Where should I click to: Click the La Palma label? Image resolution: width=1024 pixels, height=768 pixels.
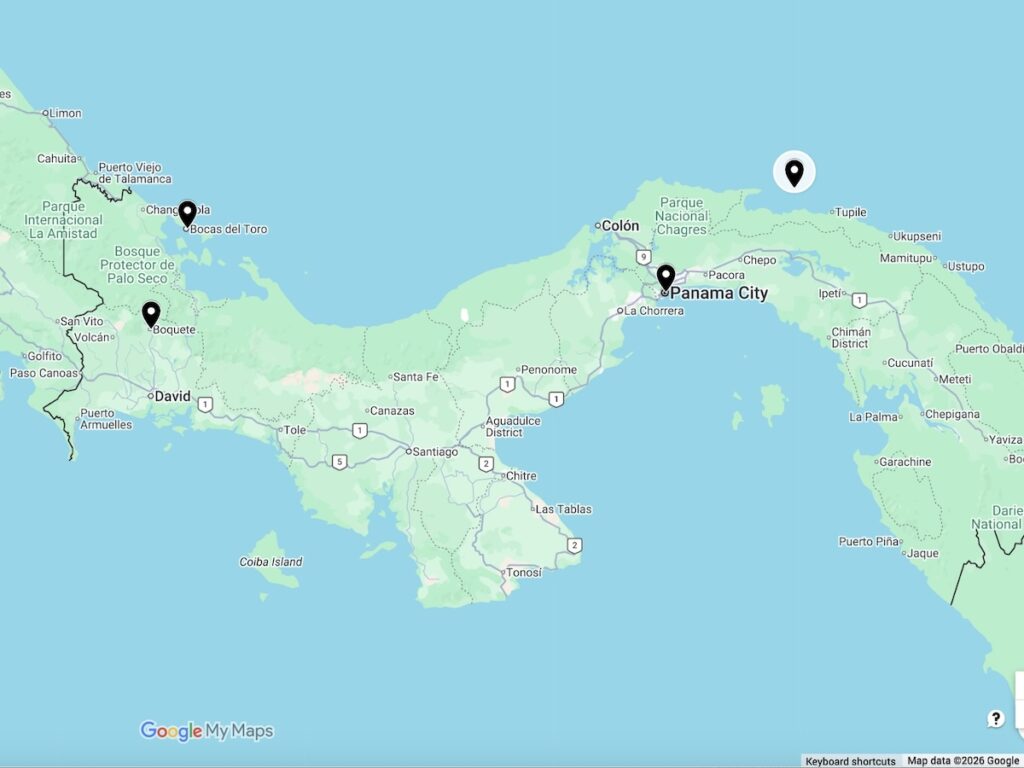click(874, 417)
